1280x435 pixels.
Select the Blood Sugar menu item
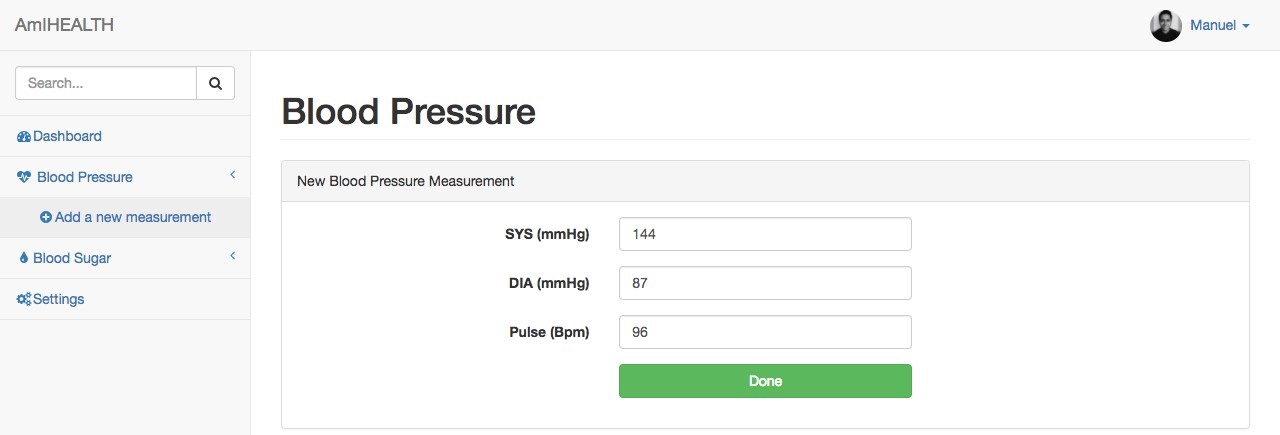pos(72,258)
